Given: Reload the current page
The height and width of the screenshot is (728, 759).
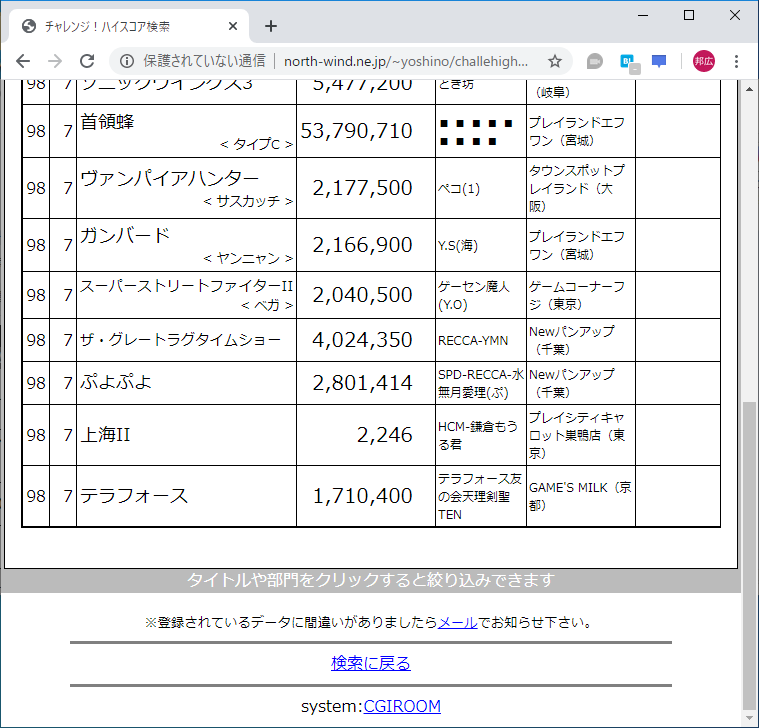Looking at the screenshot, I should point(87,61).
